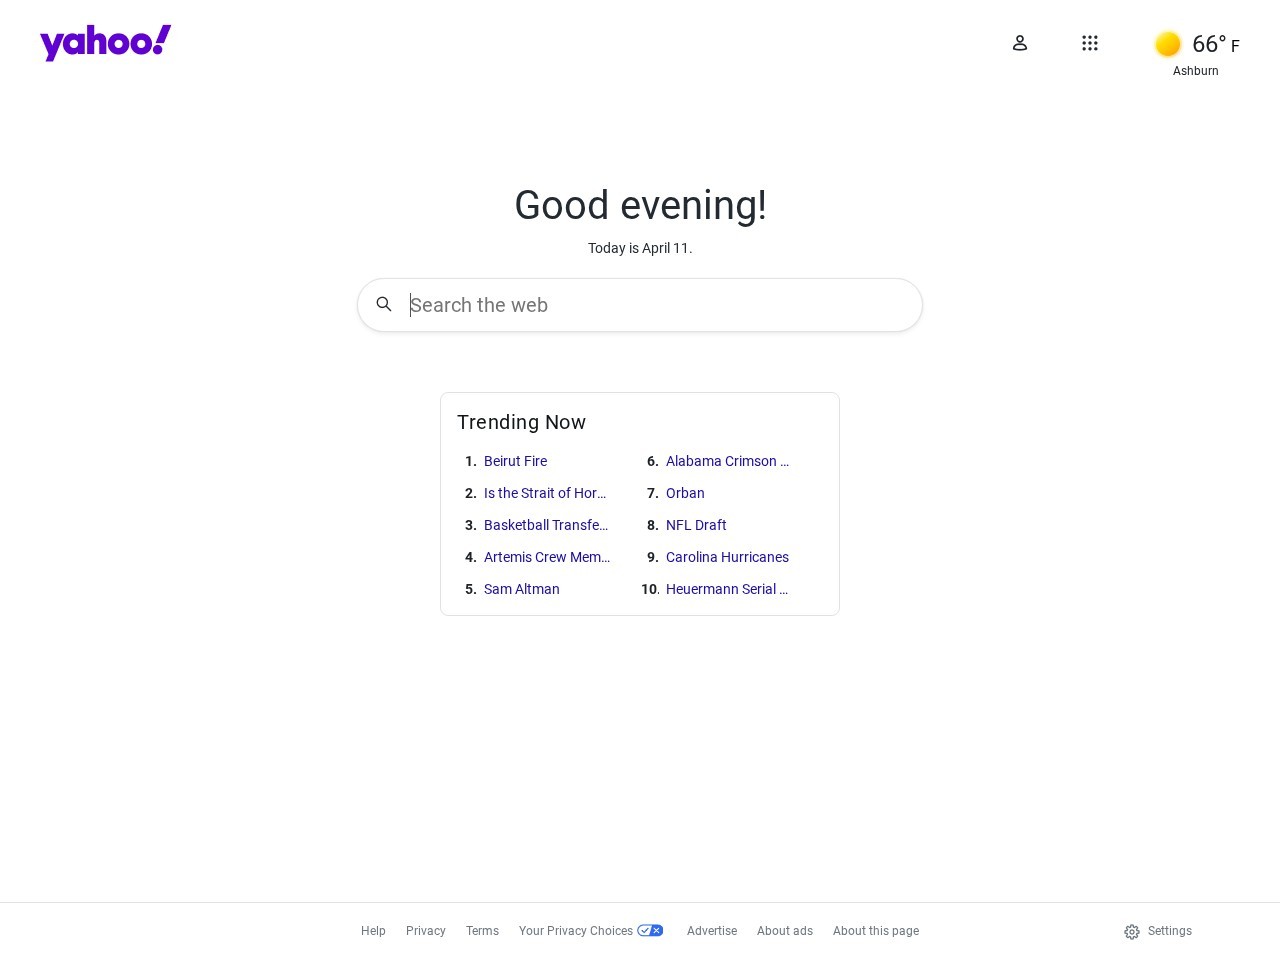Select the Ashburn location label
Viewport: 1280px width, 960px height.
1196,71
